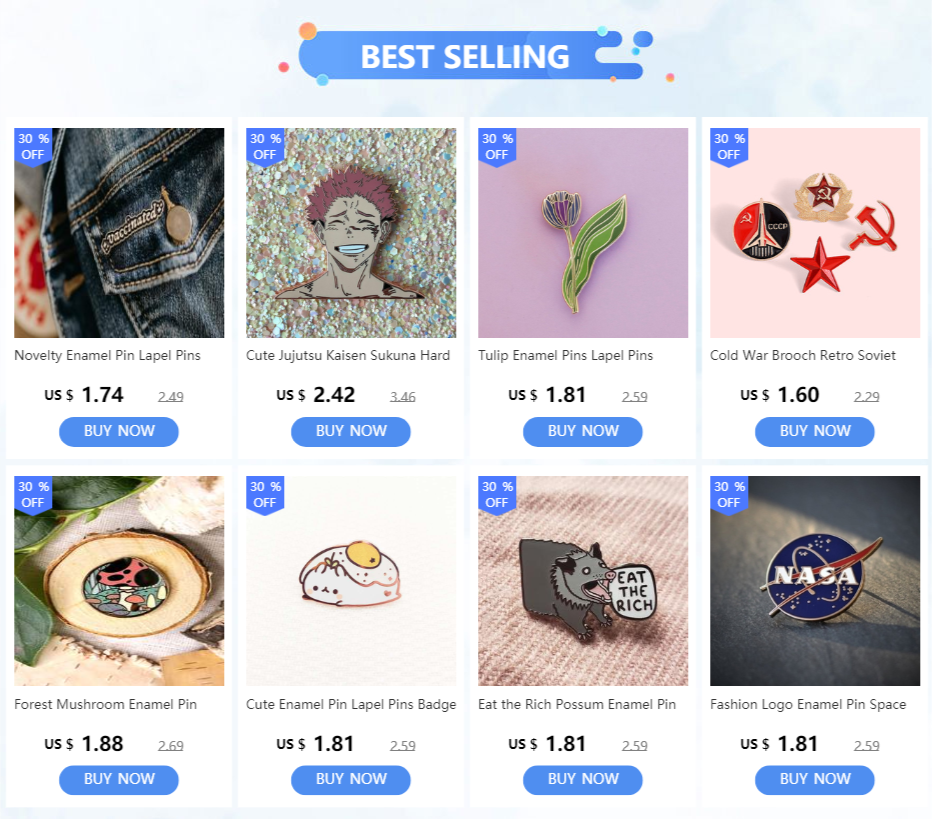The width and height of the screenshot is (932, 819).
Task: Open the Vaccinated denim jacket pin image
Action: [119, 232]
